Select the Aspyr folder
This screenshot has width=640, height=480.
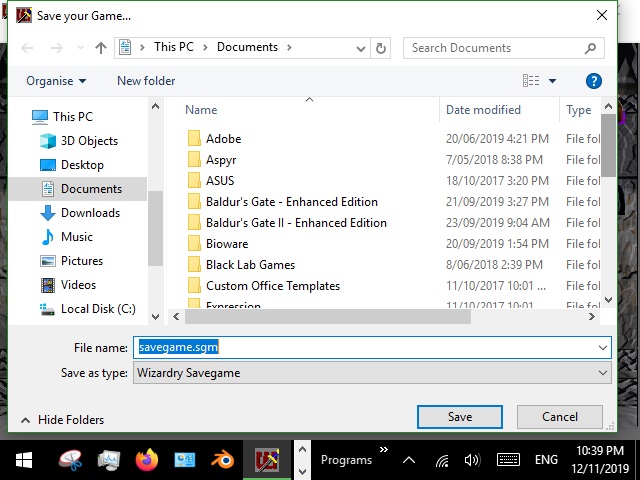[221, 160]
